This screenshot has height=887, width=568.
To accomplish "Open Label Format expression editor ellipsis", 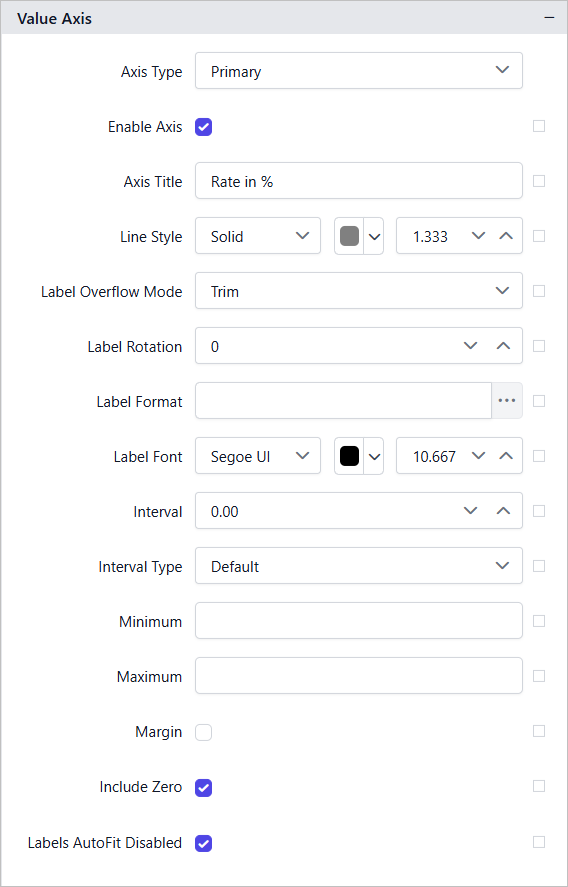I will [506, 401].
